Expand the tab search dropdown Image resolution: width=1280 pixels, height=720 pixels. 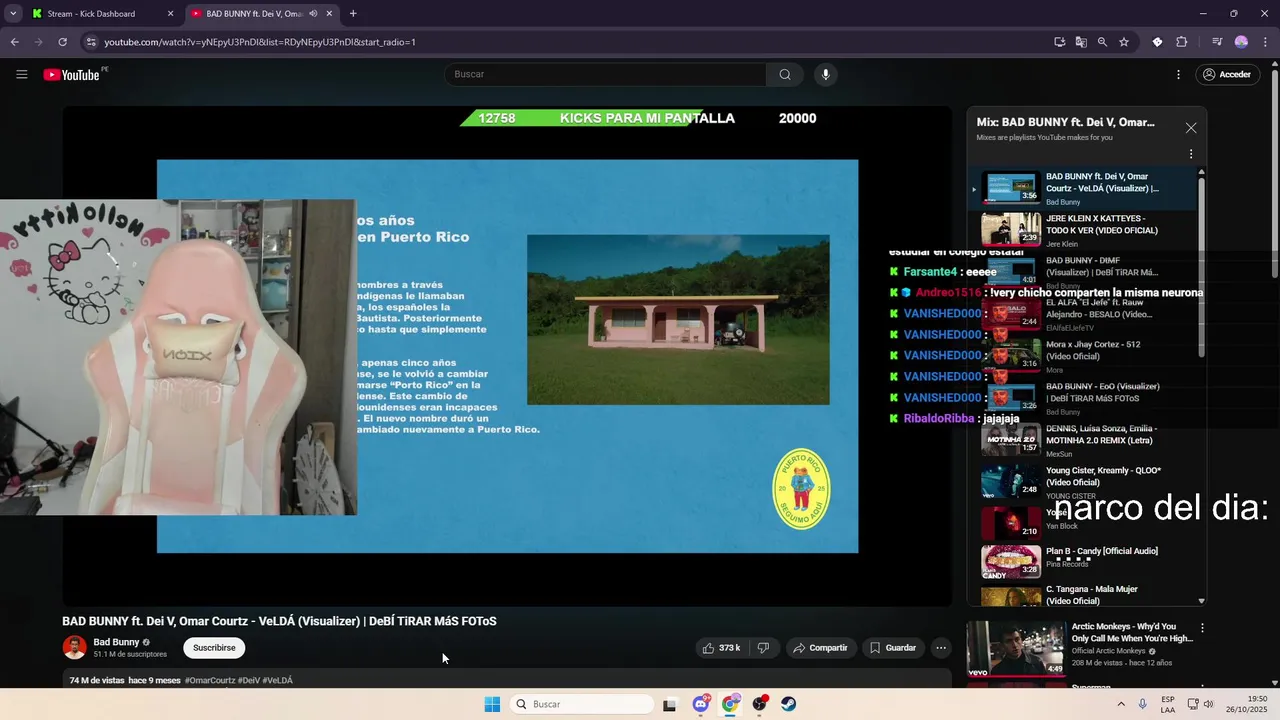point(12,14)
